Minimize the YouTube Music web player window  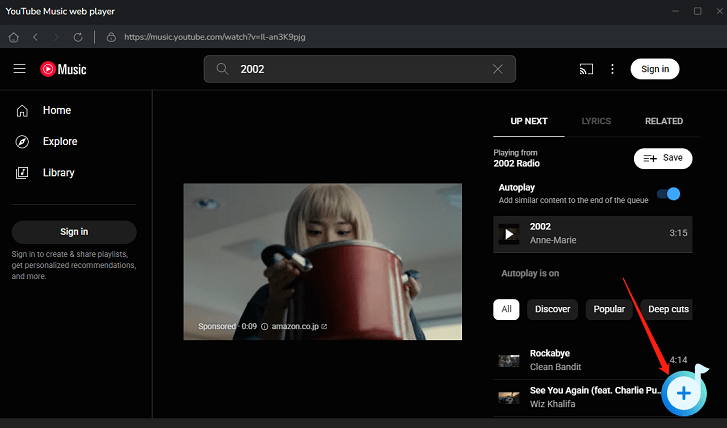(x=676, y=11)
